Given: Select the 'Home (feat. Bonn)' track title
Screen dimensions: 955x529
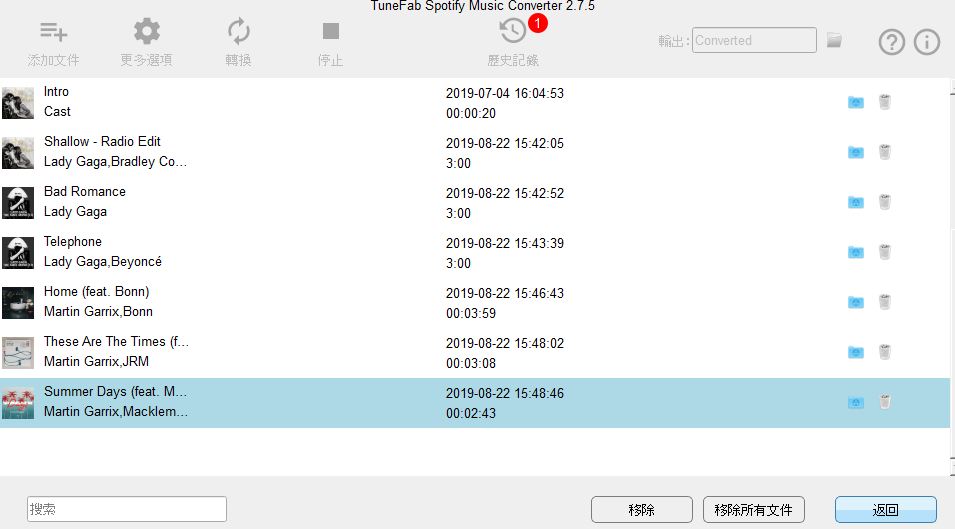Looking at the screenshot, I should tap(96, 292).
